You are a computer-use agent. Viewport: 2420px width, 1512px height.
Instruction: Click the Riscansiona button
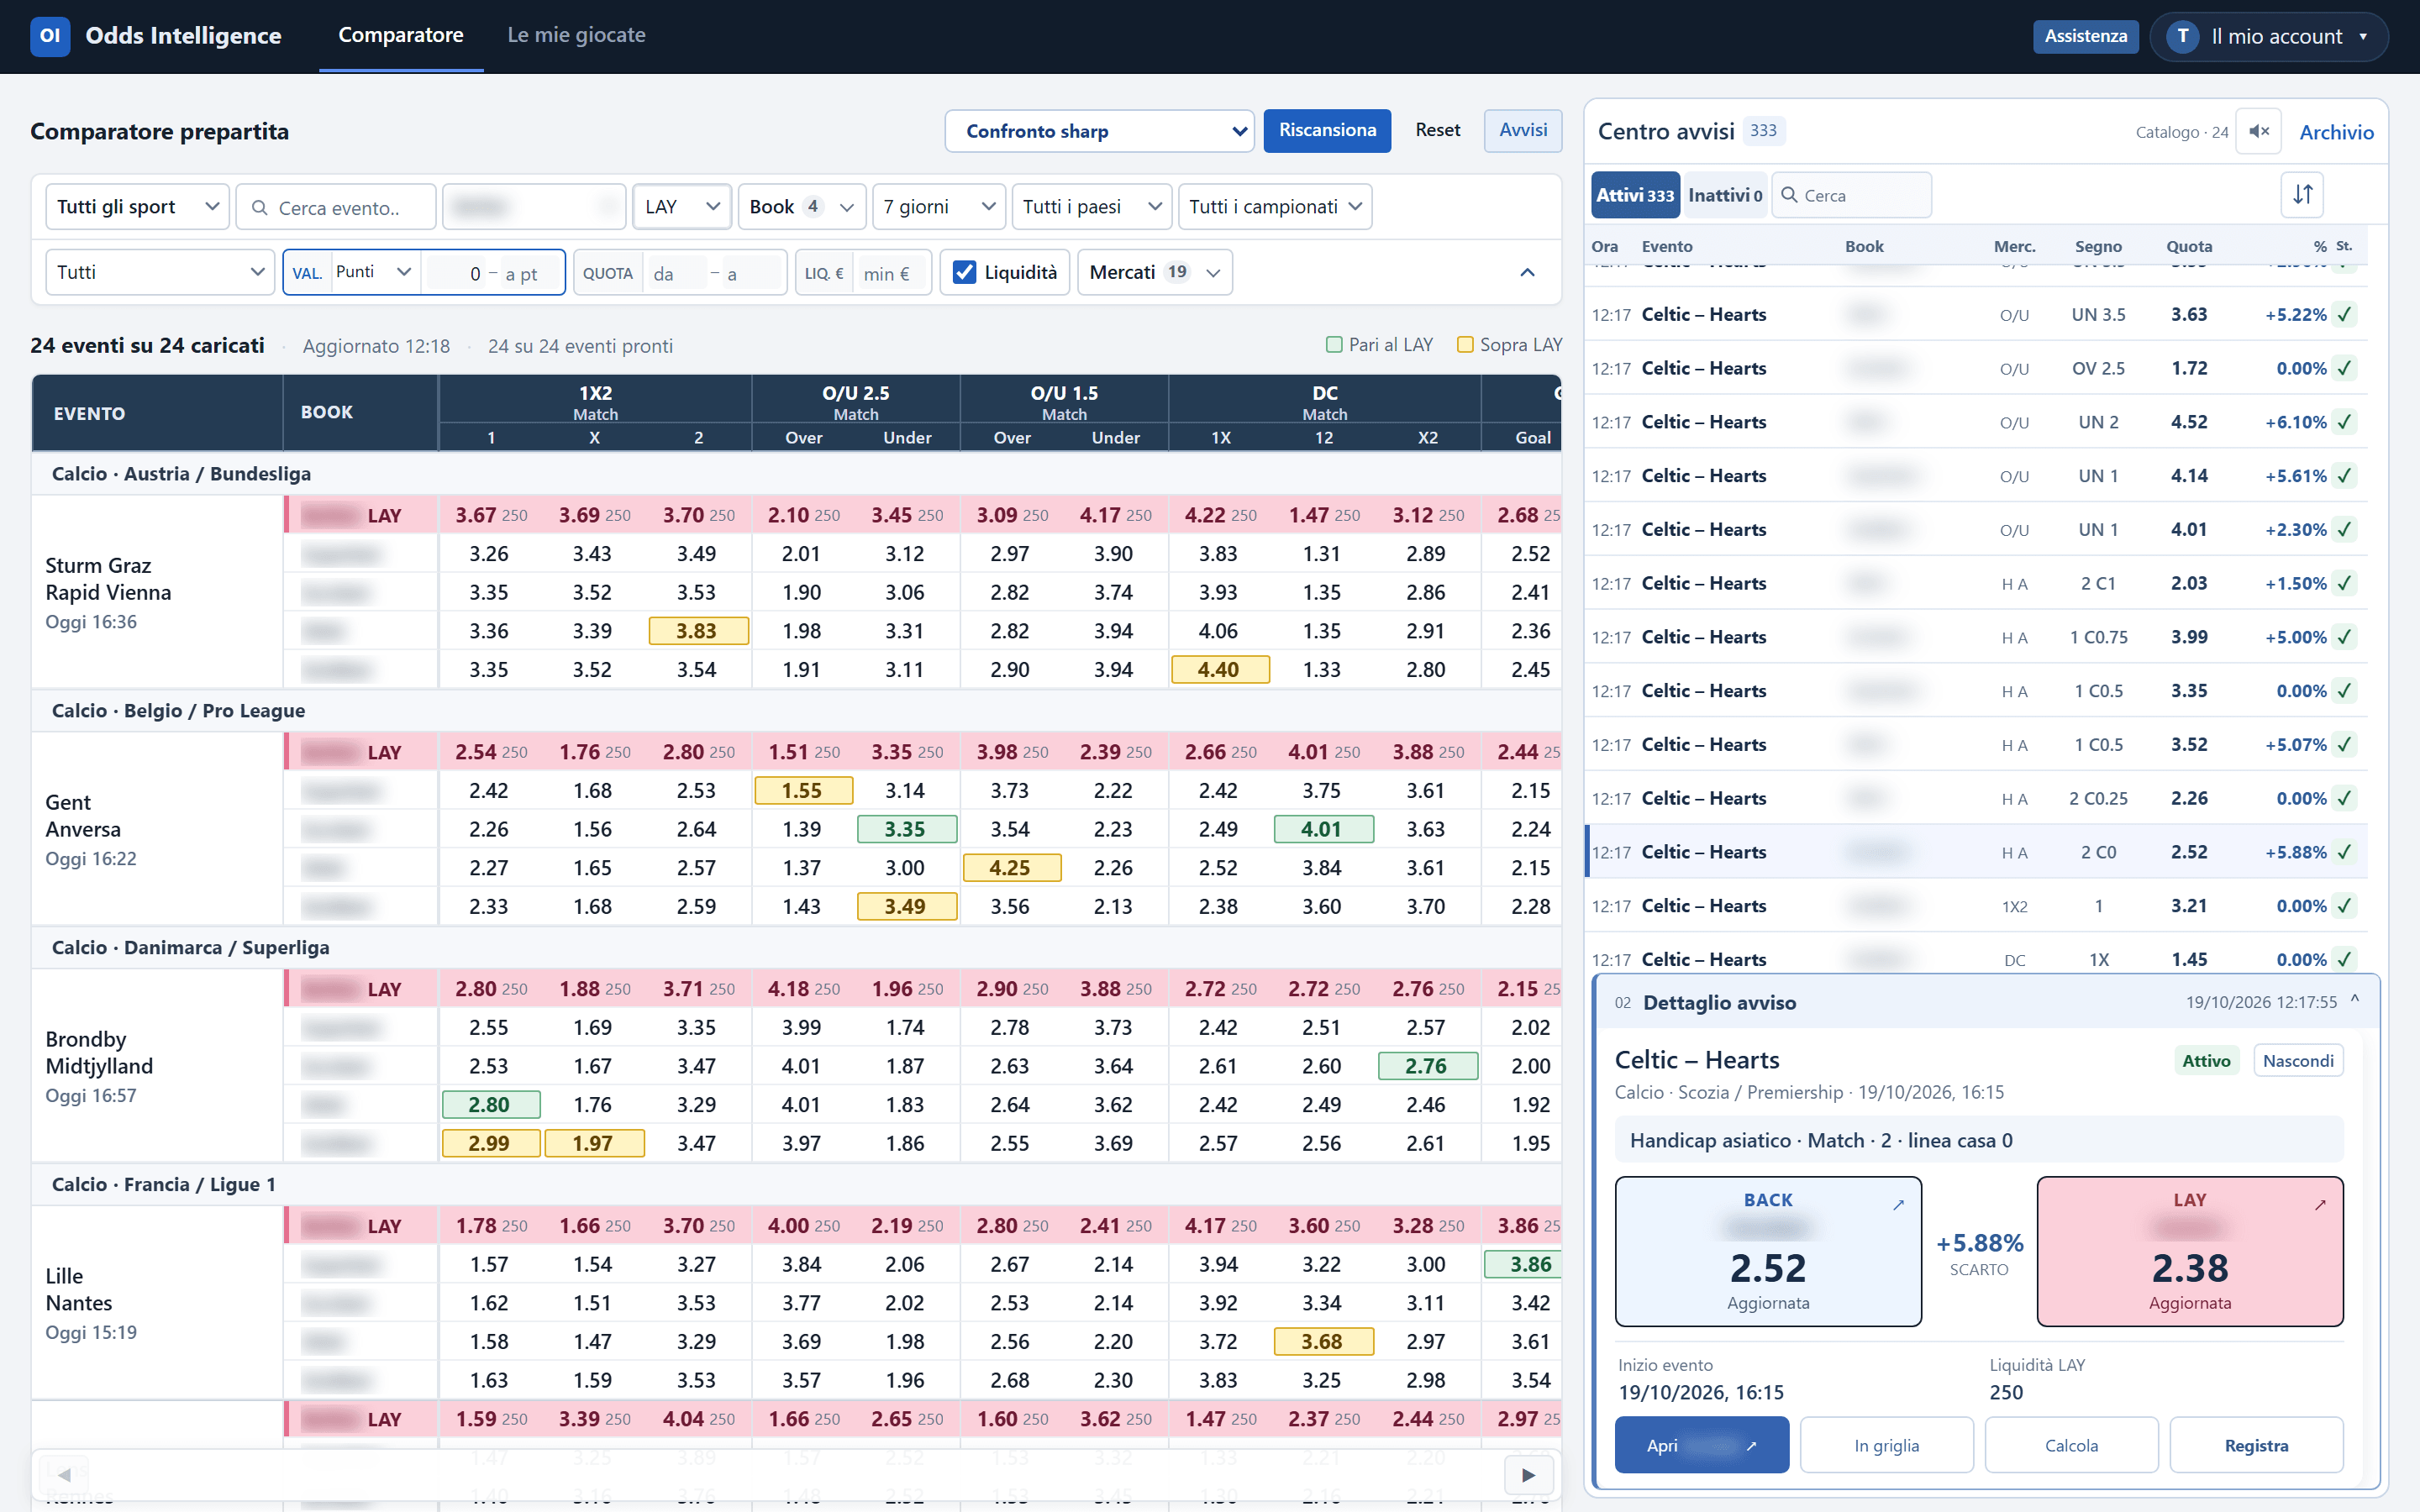coord(1327,131)
